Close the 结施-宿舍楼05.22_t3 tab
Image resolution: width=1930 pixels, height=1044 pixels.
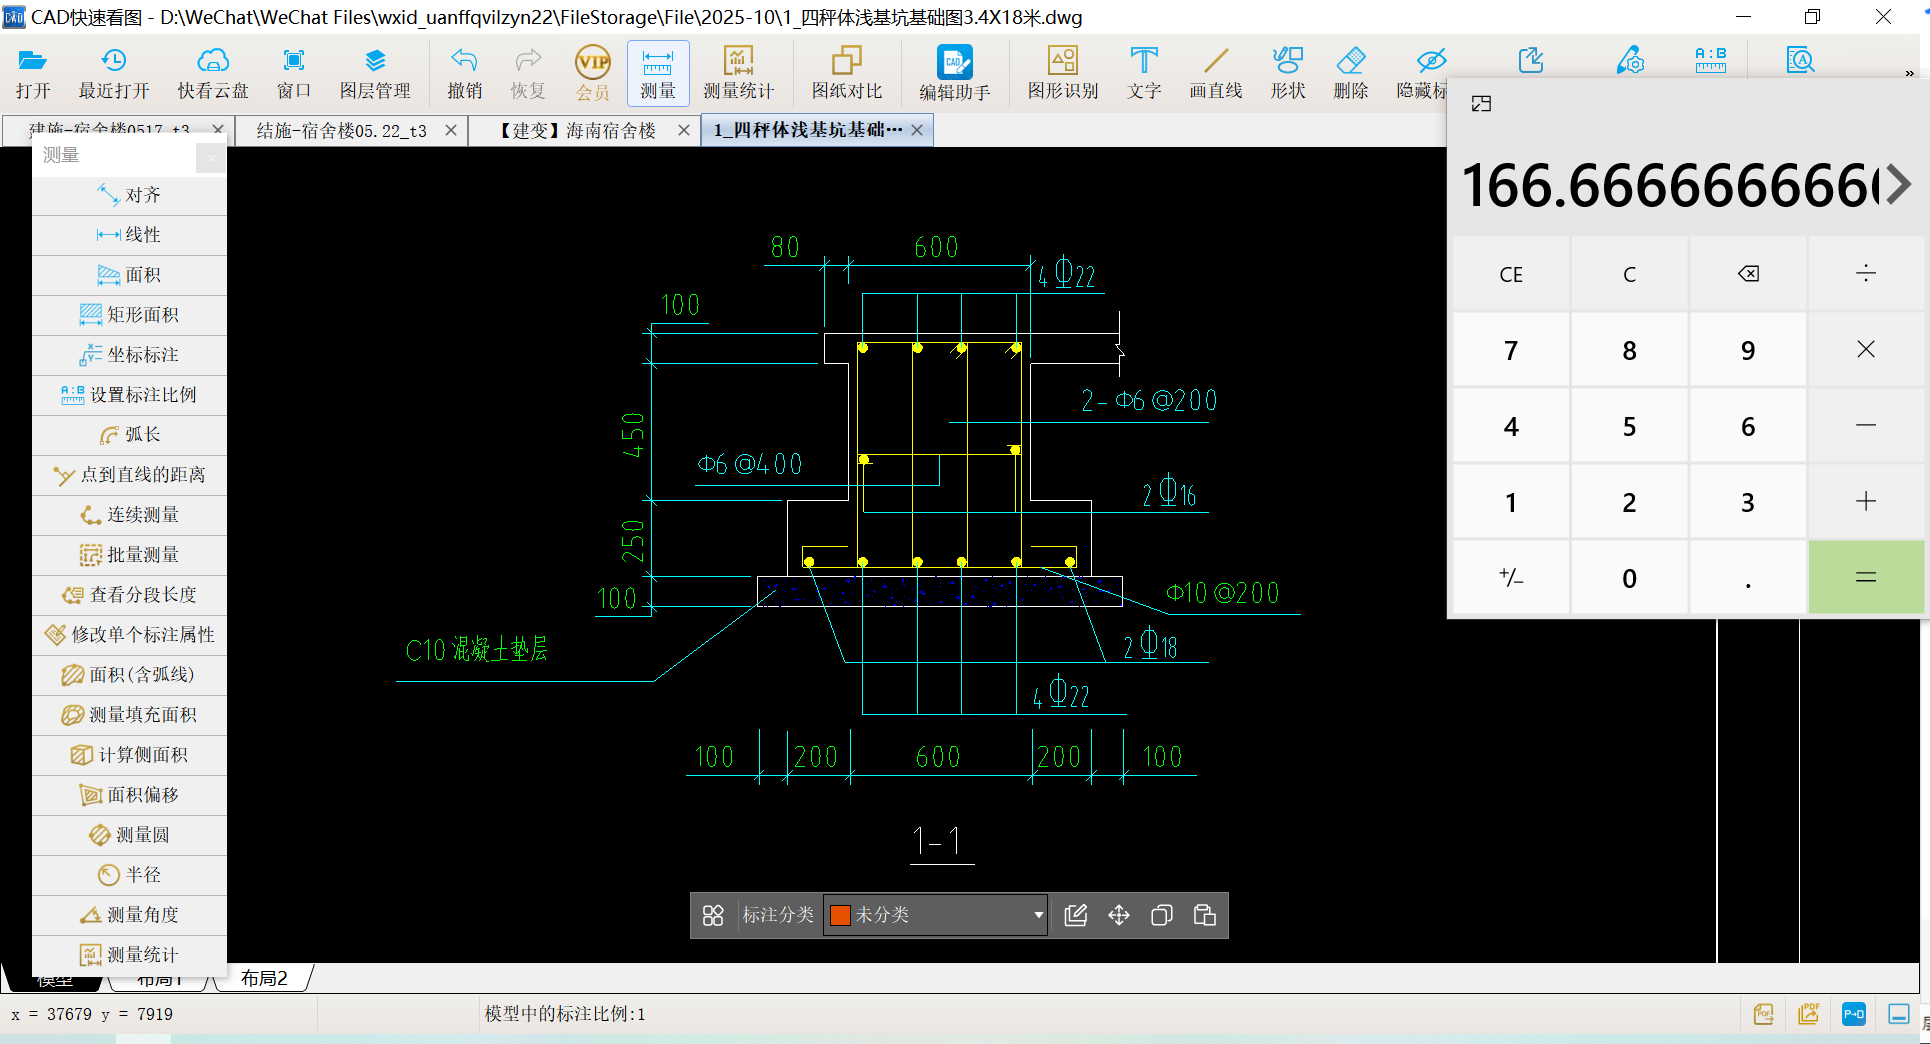451,131
